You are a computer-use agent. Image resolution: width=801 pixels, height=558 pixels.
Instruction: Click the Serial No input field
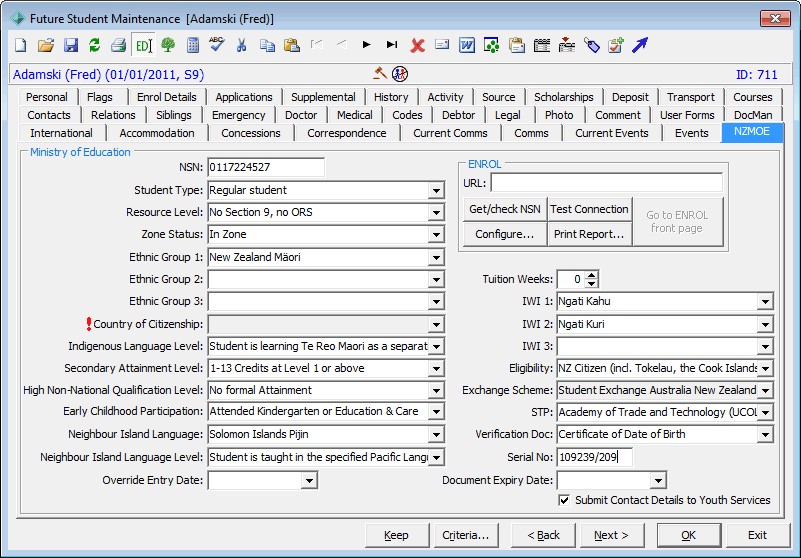595,457
